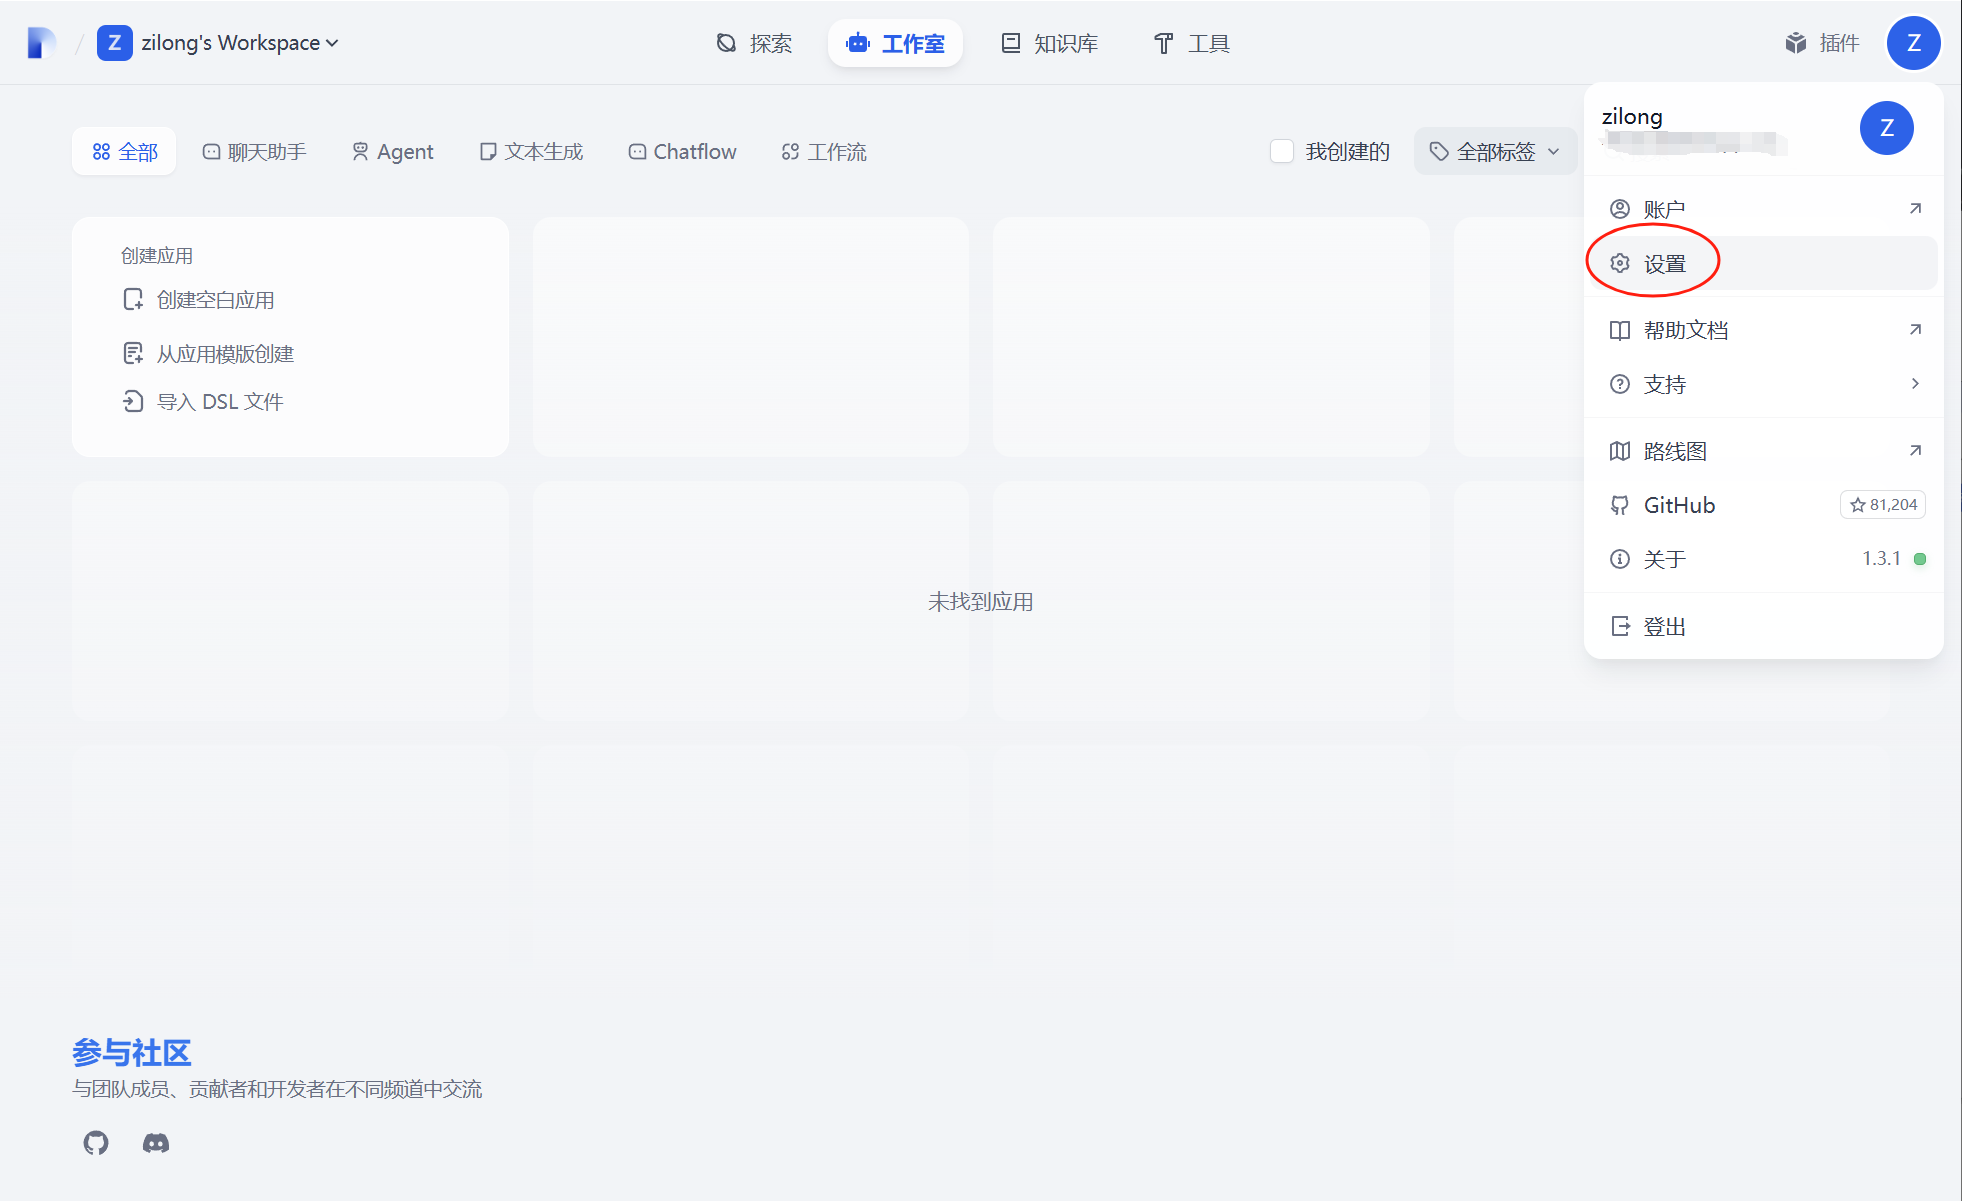Expand the 全部标签 tag filter dropdown

click(1495, 151)
